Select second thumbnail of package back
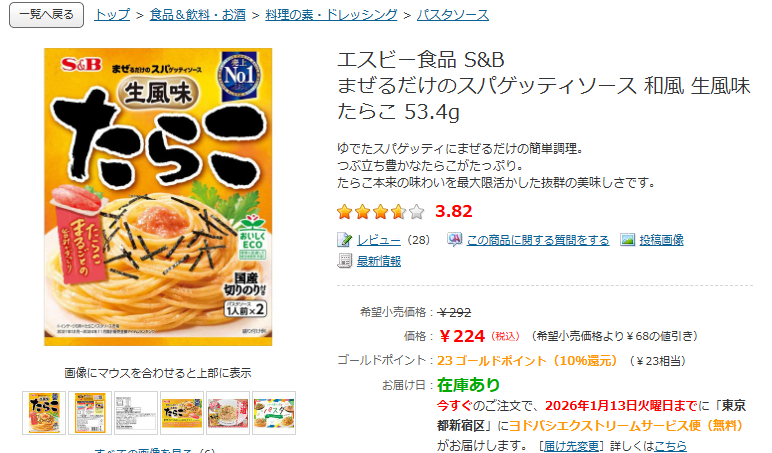This screenshot has height=453, width=772. [x=90, y=413]
